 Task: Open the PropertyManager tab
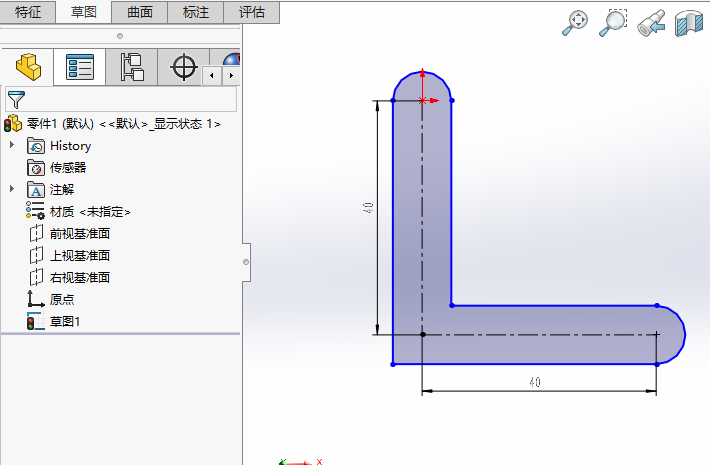click(x=80, y=67)
